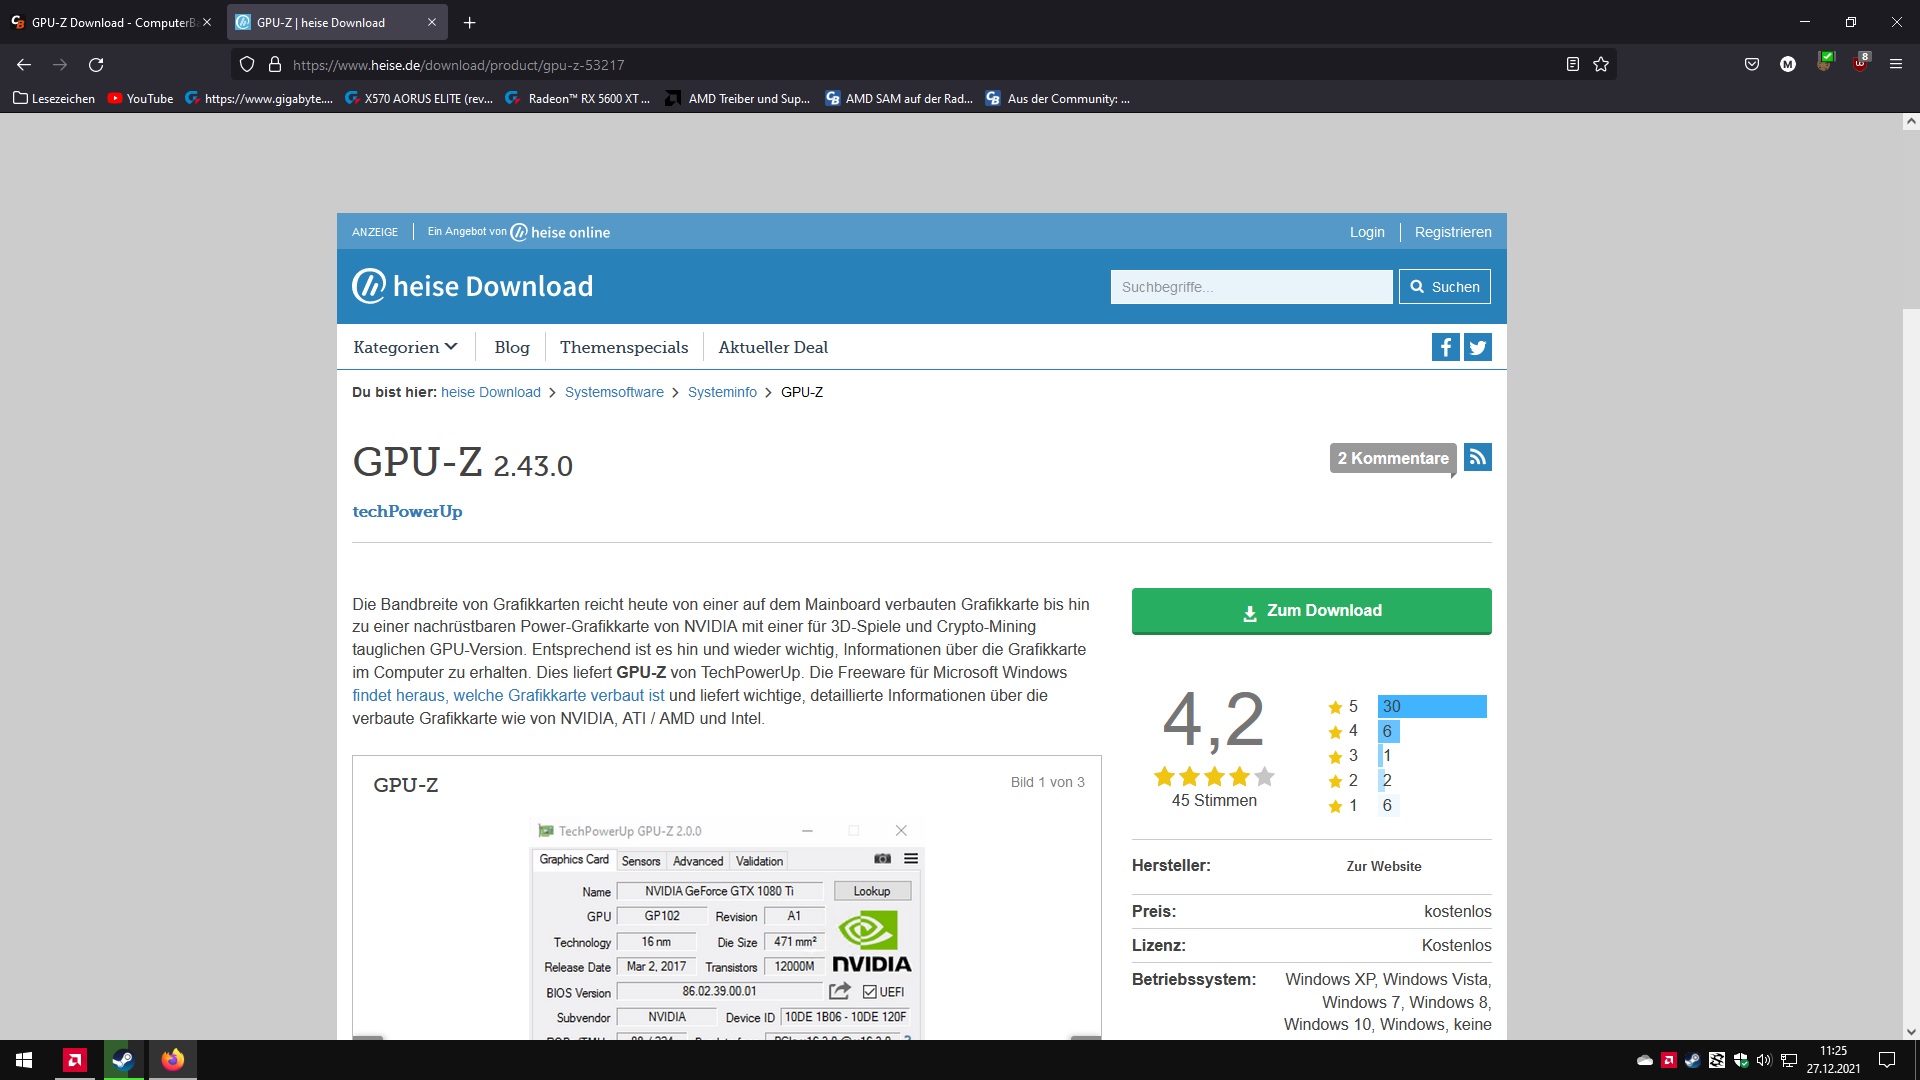Open the Lesezeichen bookmarks folder

coord(54,98)
